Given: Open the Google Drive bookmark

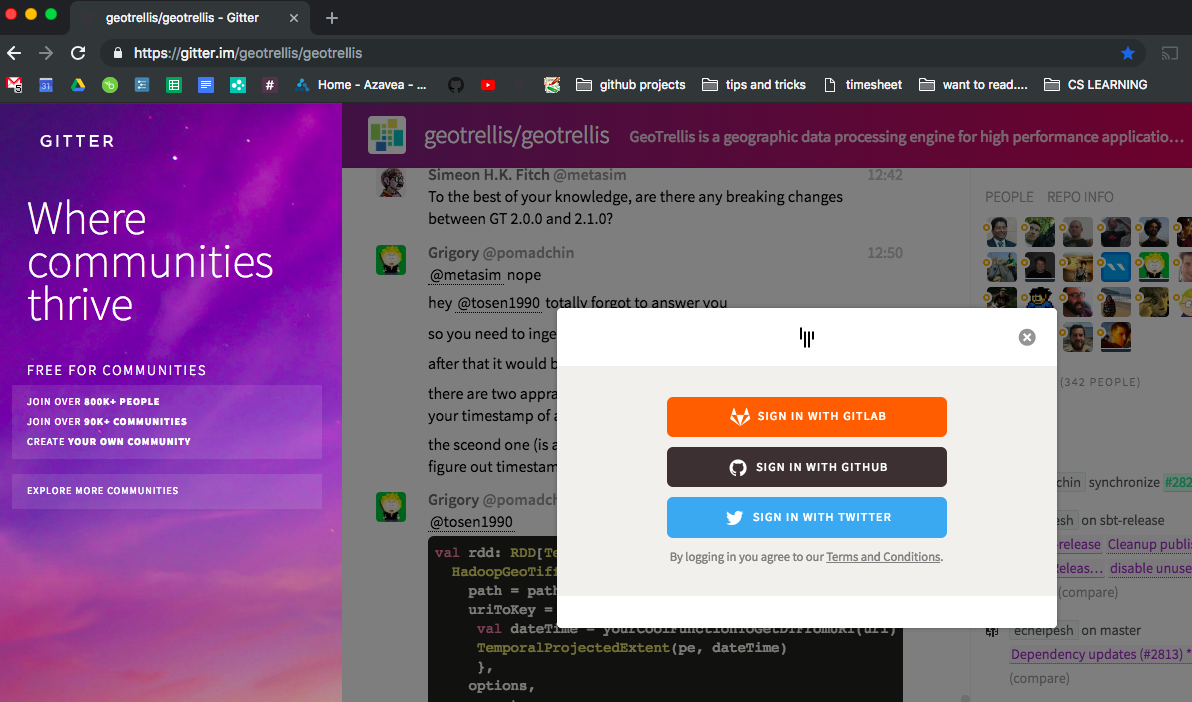Looking at the screenshot, I should click(78, 85).
